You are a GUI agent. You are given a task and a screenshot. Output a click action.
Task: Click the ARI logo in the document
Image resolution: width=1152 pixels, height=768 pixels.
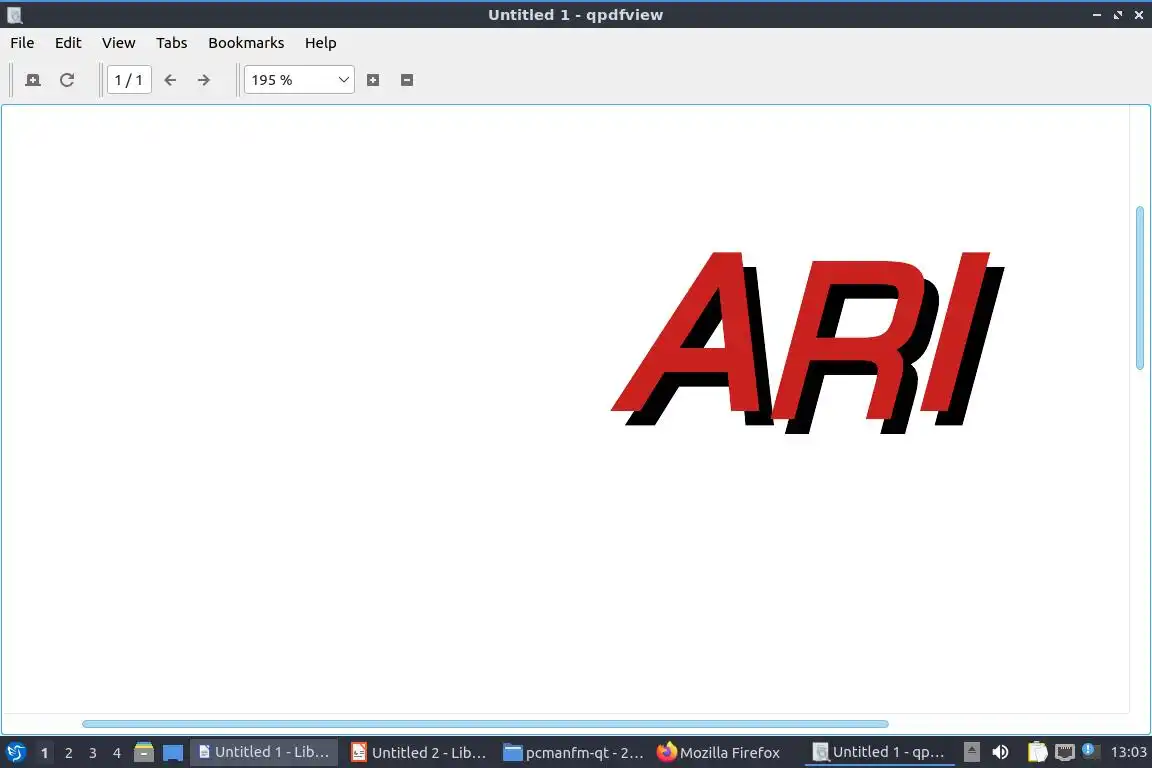pos(807,342)
